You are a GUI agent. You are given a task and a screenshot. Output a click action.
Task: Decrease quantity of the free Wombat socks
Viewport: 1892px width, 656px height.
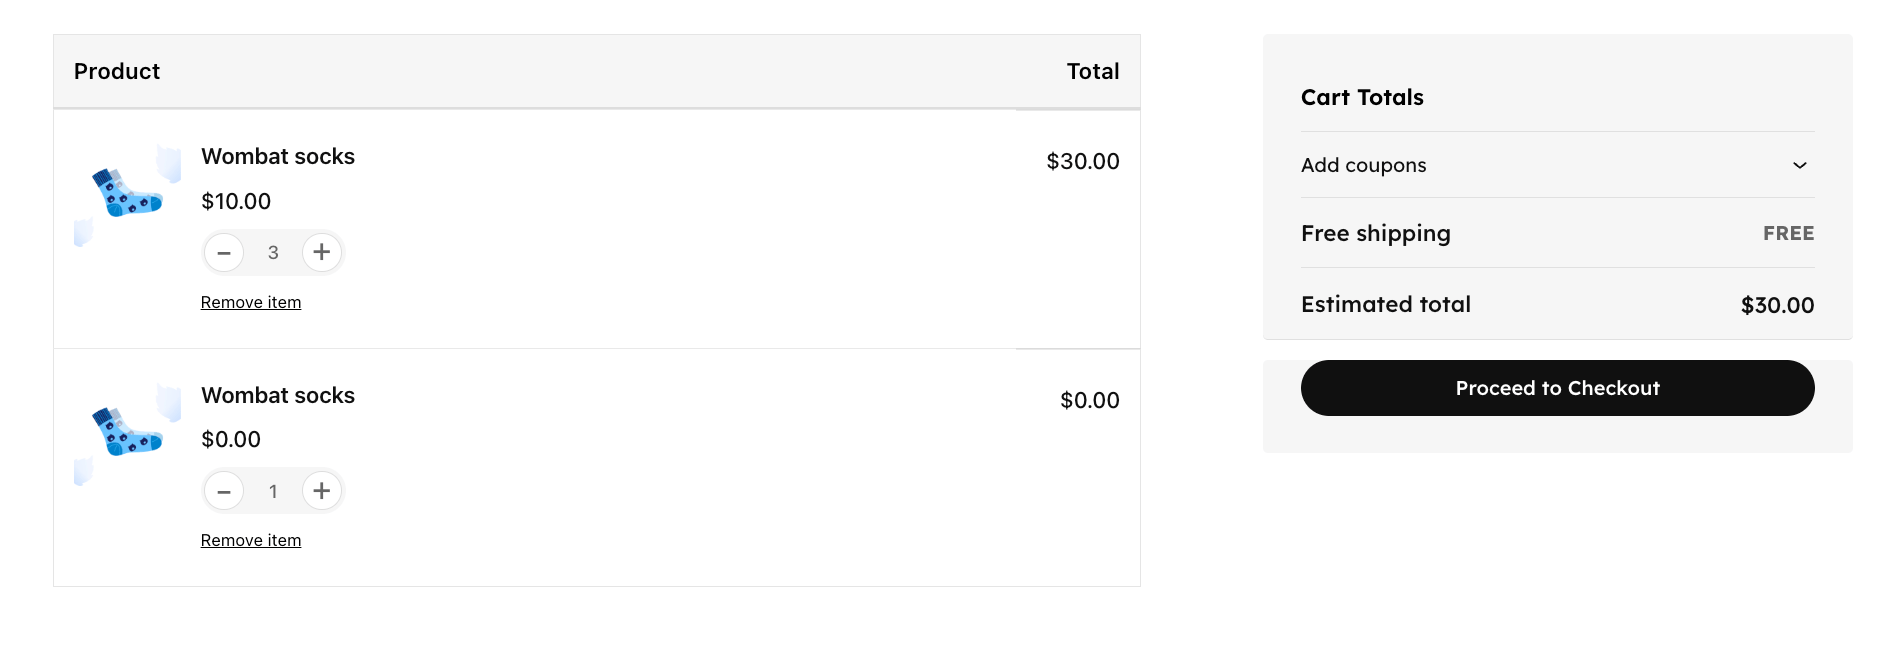[224, 491]
